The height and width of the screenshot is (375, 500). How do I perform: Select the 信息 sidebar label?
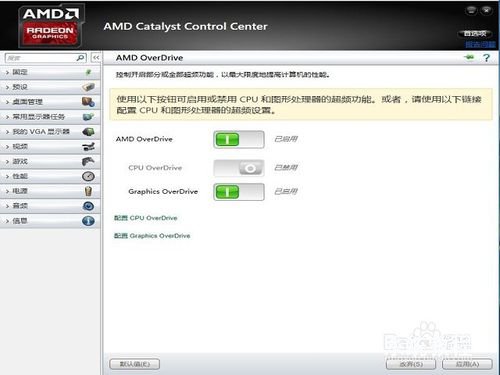pyautogui.click(x=20, y=221)
